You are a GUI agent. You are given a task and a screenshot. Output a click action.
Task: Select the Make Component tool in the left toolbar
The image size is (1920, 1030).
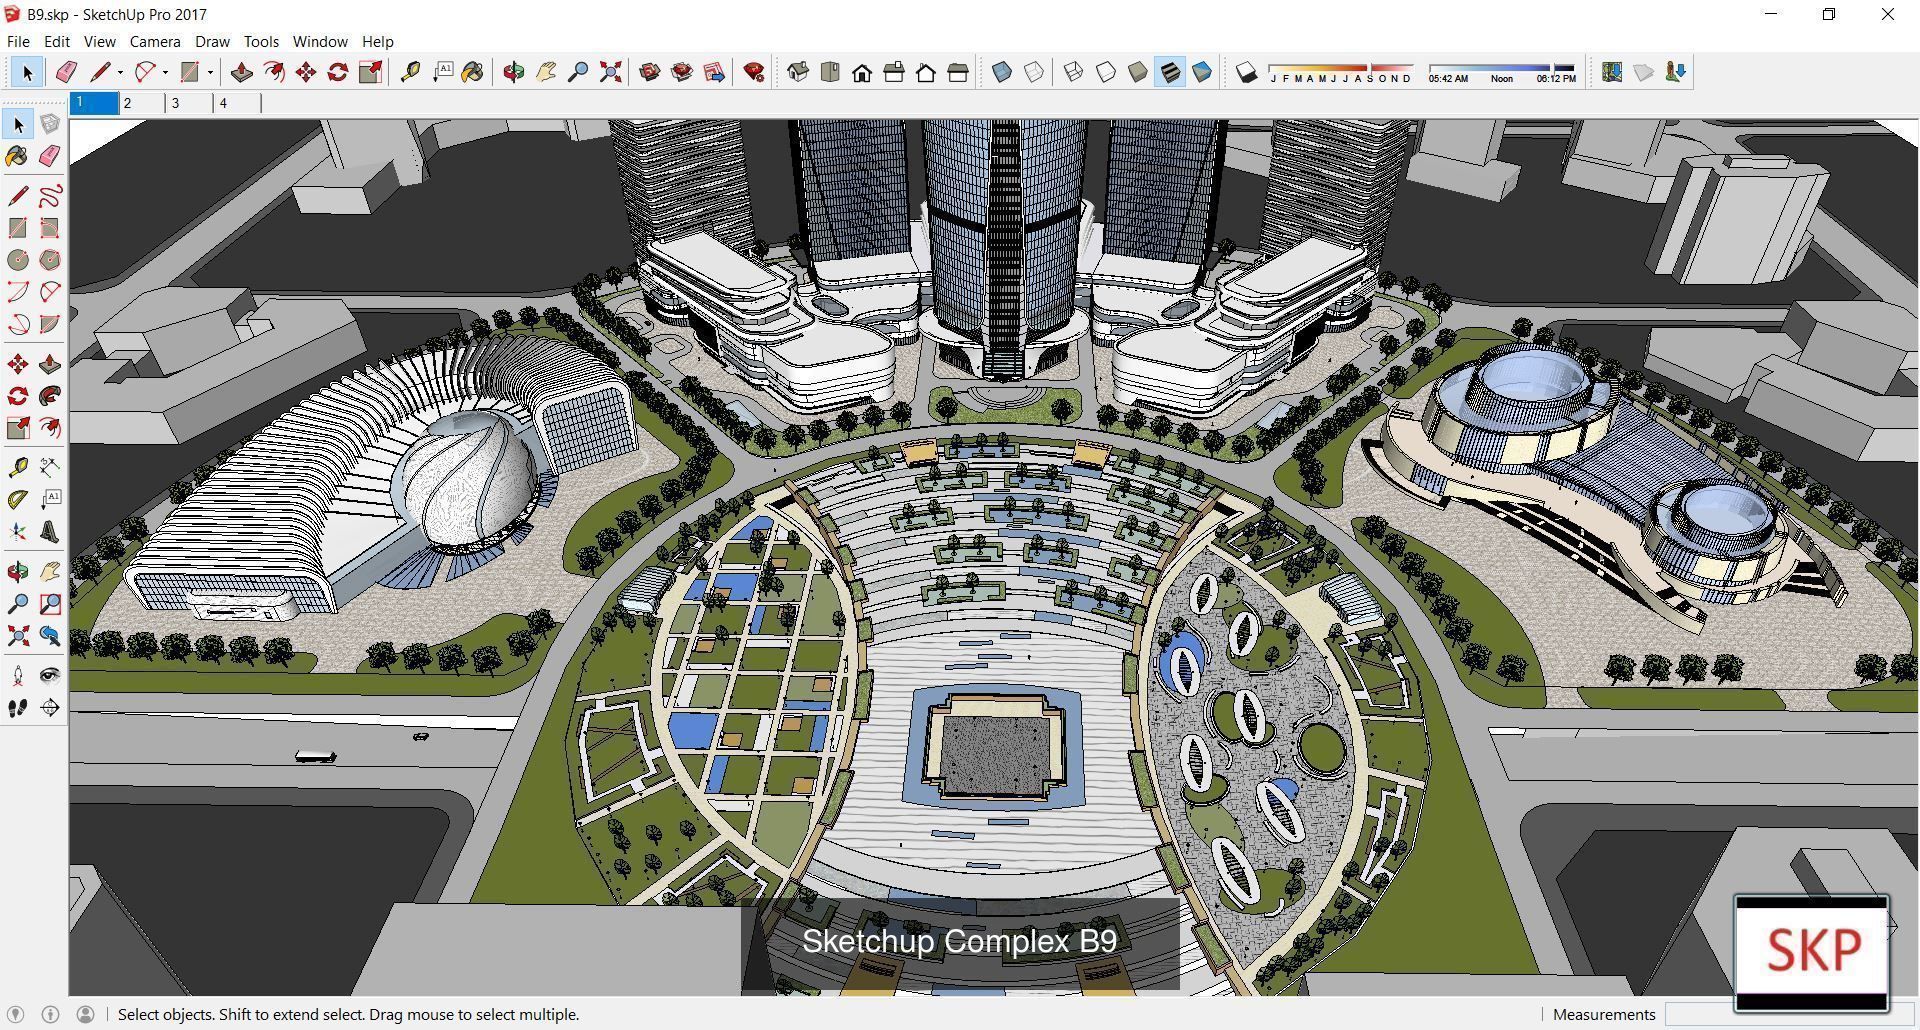[x=50, y=124]
